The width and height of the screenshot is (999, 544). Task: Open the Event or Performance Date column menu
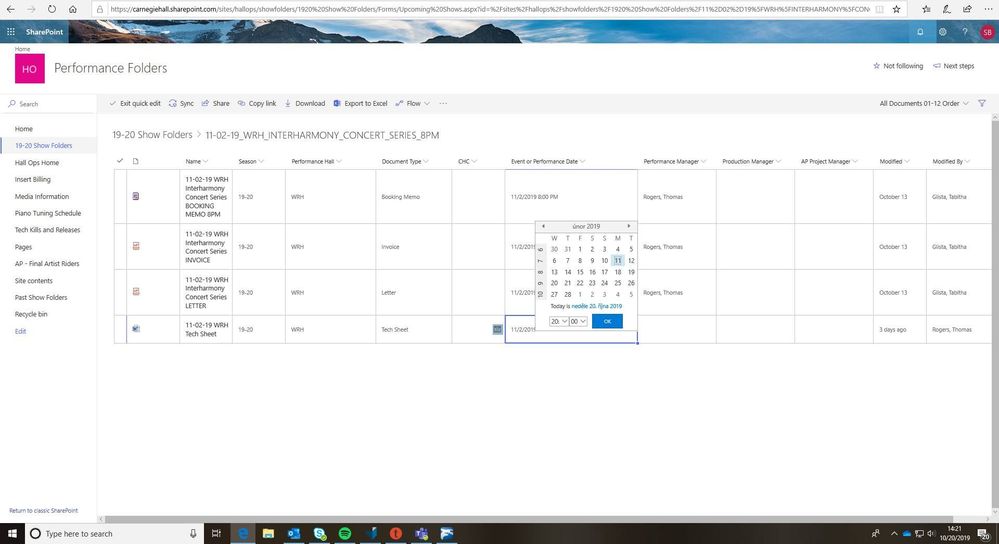[x=548, y=161]
